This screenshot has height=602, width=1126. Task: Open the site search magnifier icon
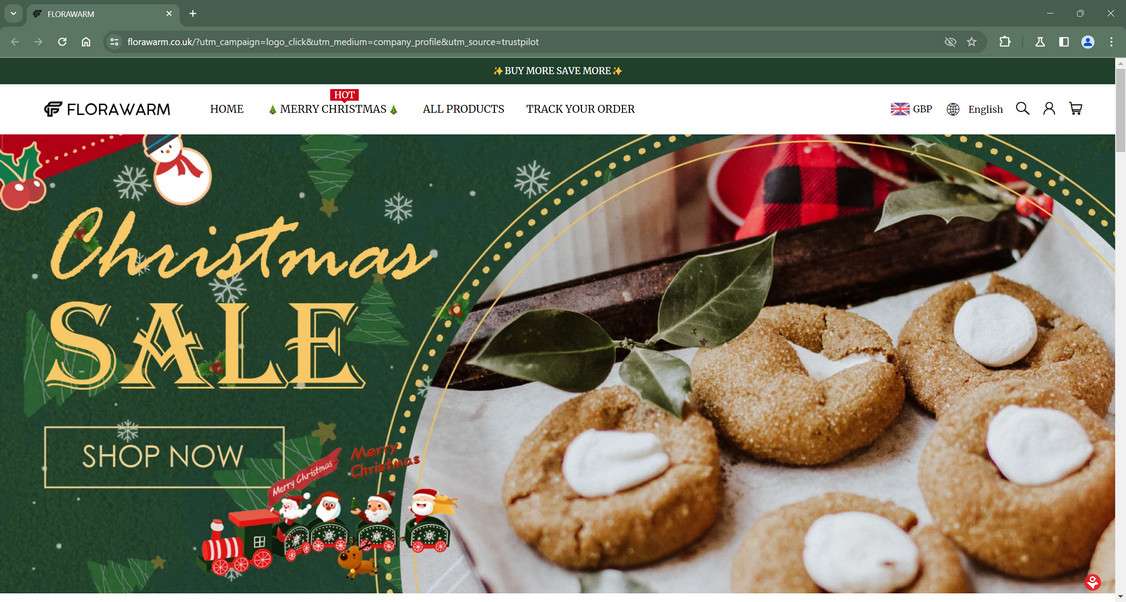click(x=1023, y=108)
